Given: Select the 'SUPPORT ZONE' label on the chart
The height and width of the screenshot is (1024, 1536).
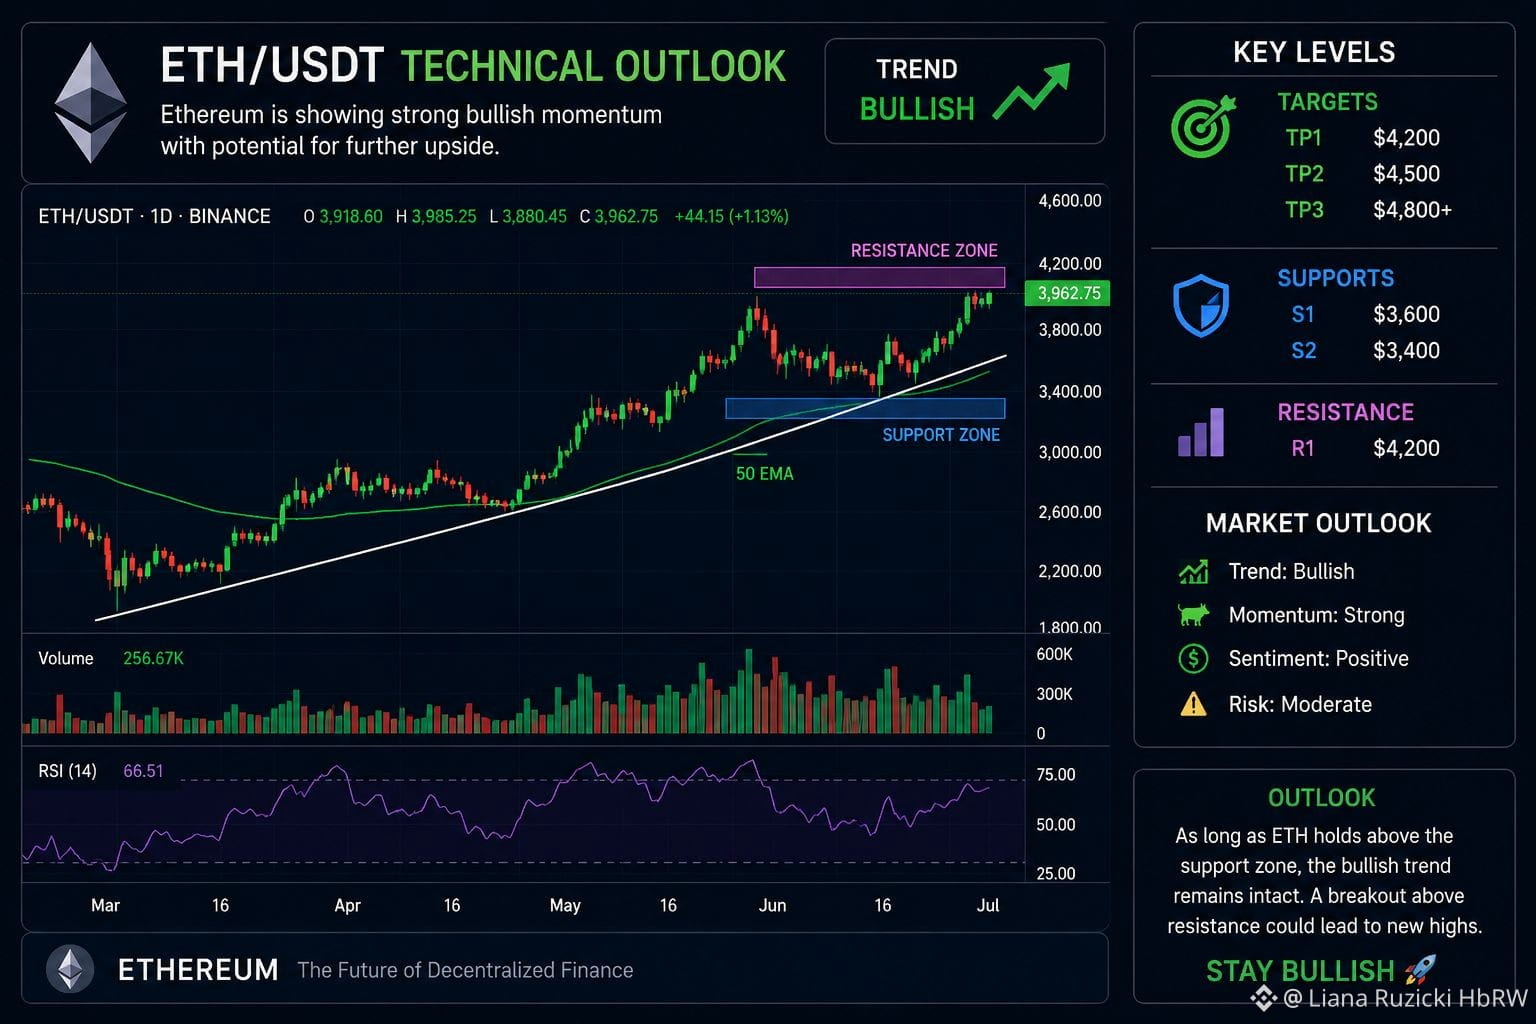Looking at the screenshot, I should (941, 434).
